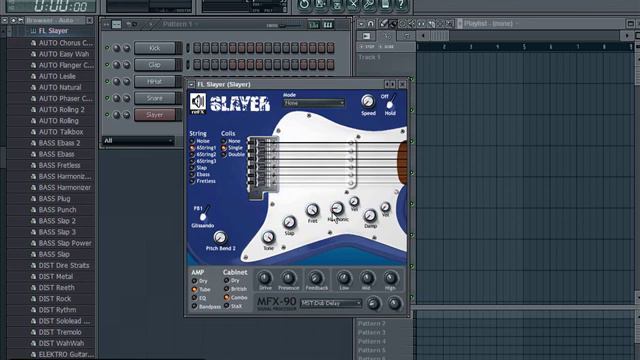Toggle the magnet snap icon in Playlist
This screenshot has height=360, width=640.
coord(371,24)
